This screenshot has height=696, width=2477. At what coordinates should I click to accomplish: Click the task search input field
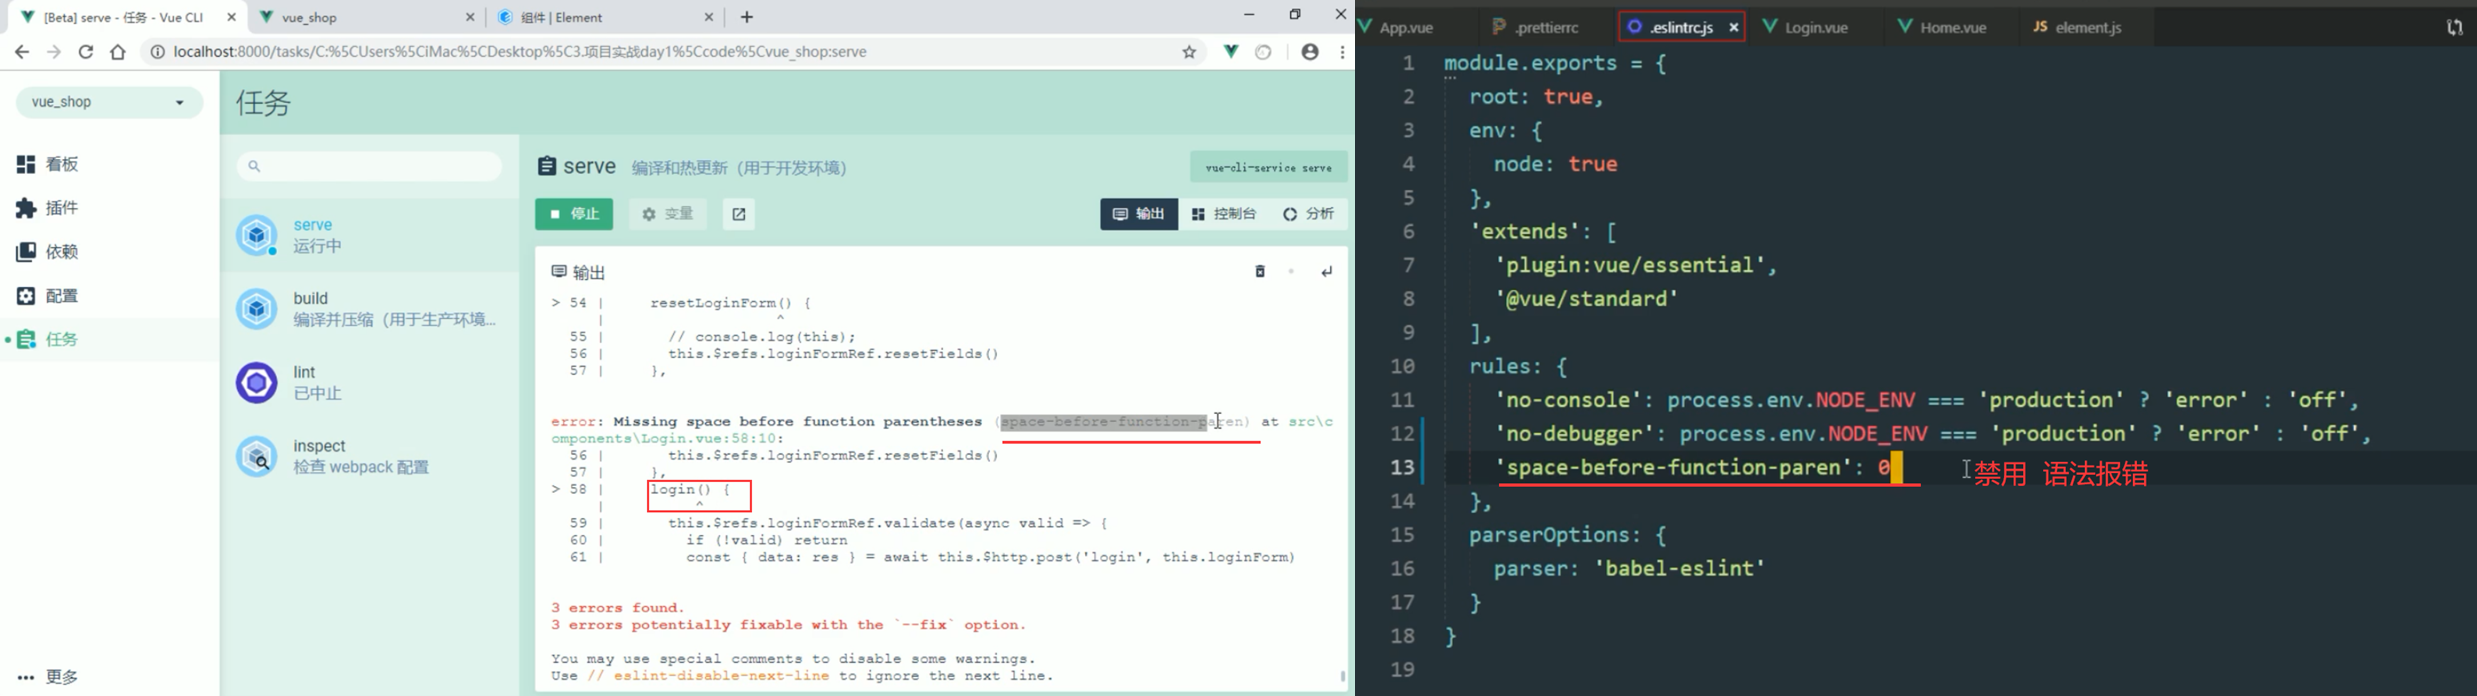(x=369, y=166)
